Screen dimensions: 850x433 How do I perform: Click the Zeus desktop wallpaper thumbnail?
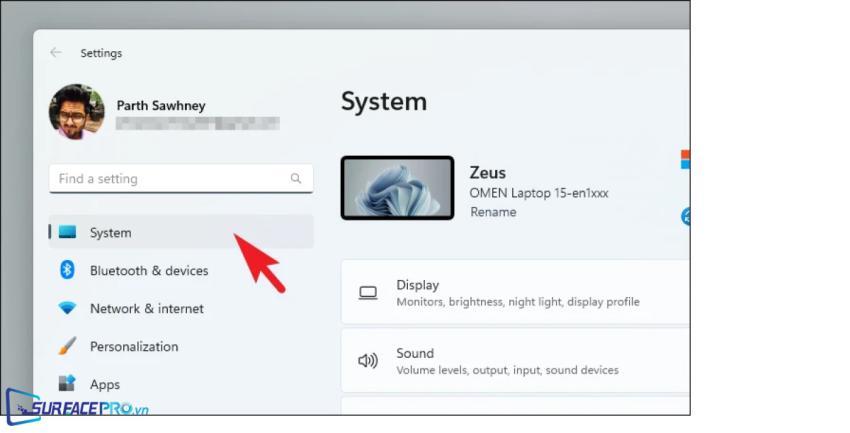397,188
